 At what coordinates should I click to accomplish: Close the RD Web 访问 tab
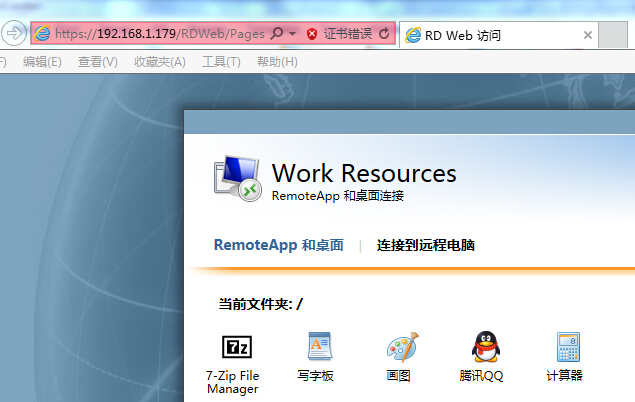click(588, 35)
